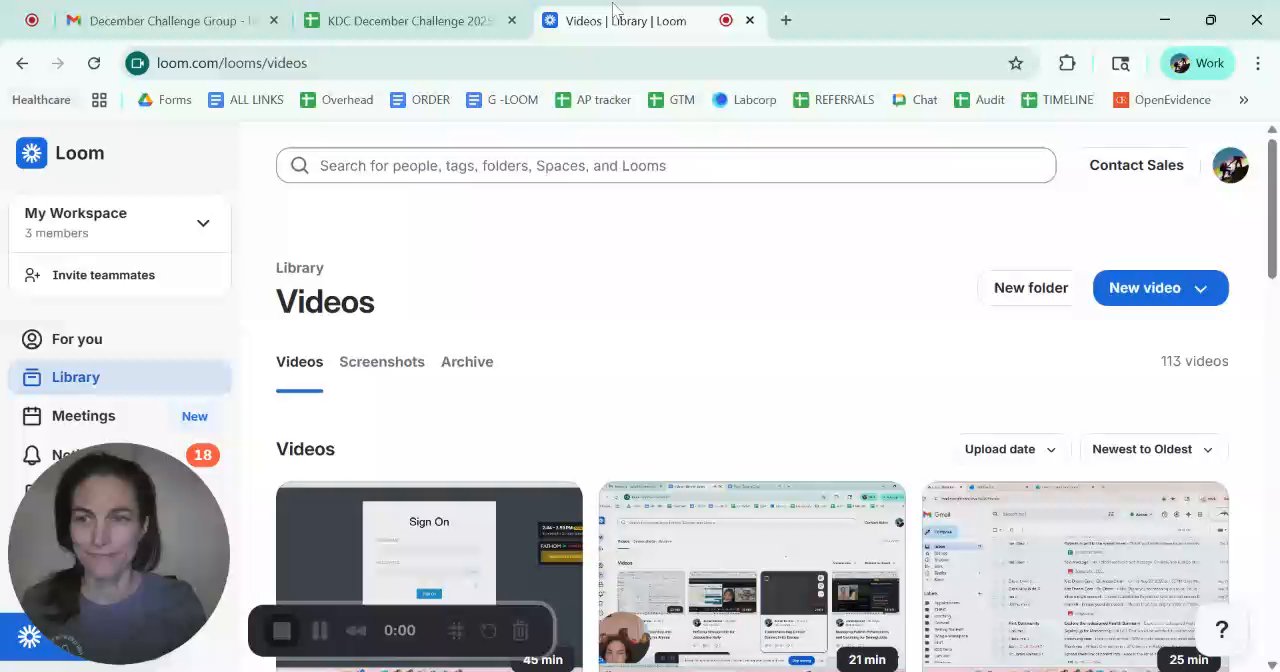This screenshot has width=1280, height=672.
Task: Open the Work profile chip
Action: 1198,63
